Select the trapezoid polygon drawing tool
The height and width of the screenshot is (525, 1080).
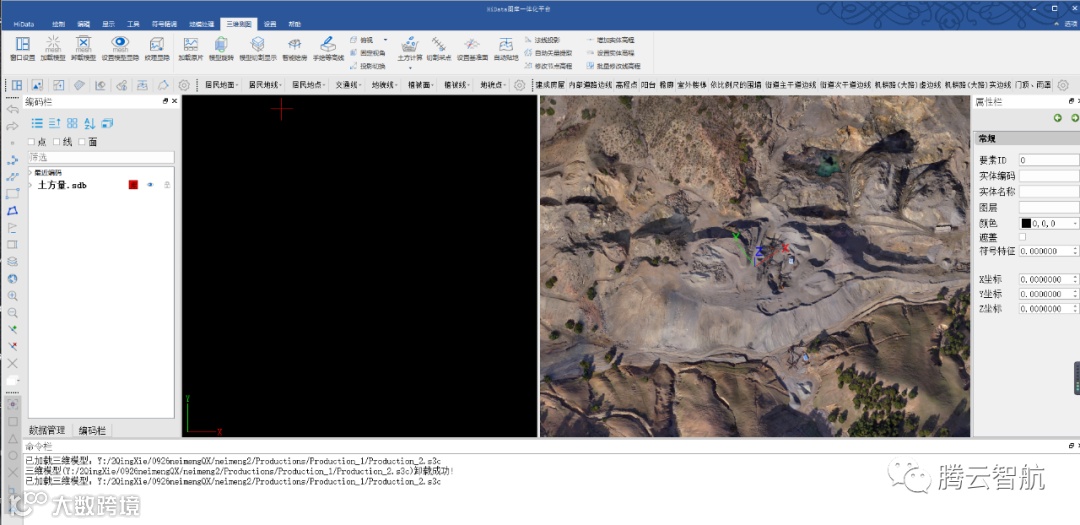click(x=12, y=210)
